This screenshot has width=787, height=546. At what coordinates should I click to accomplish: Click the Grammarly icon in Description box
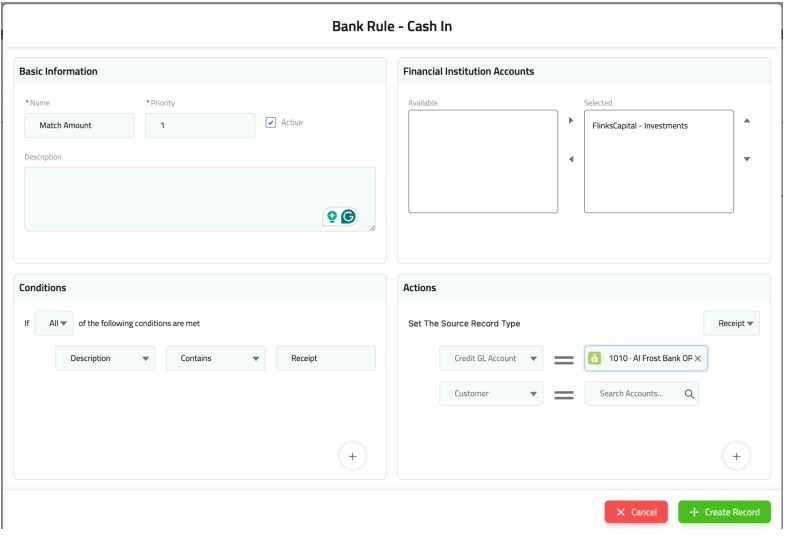[348, 217]
